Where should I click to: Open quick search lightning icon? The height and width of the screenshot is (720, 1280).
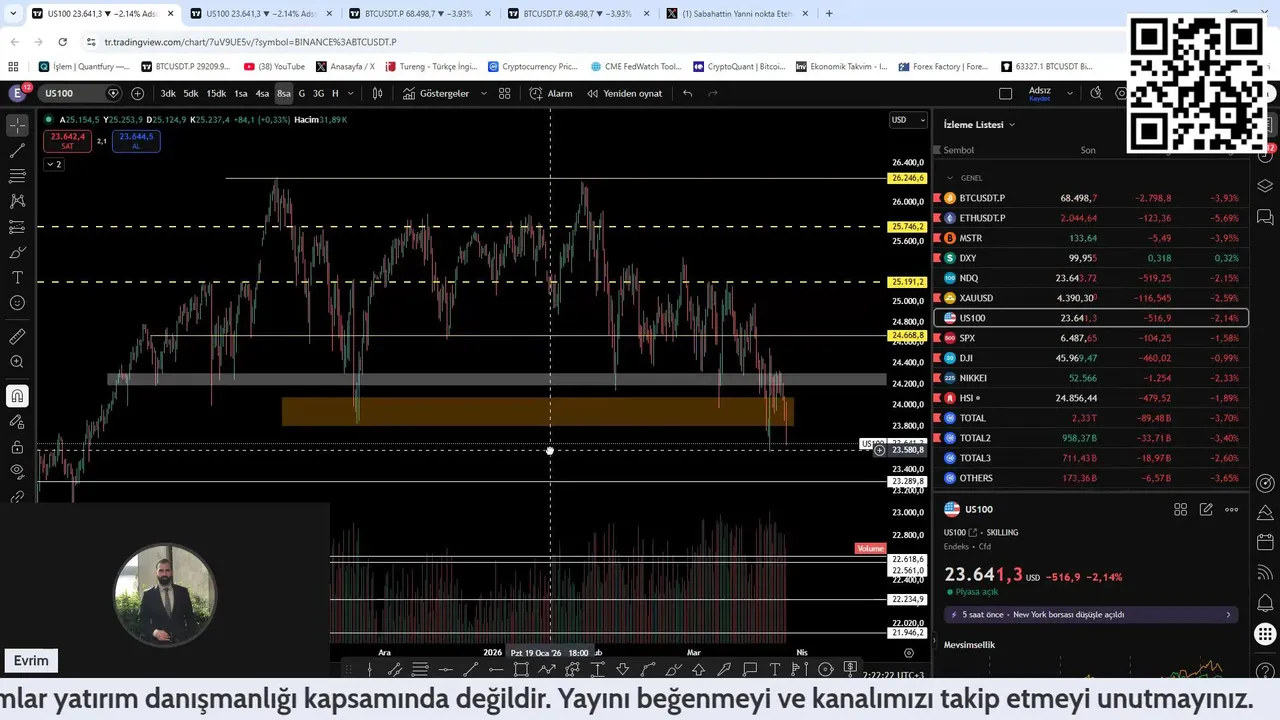point(1096,93)
